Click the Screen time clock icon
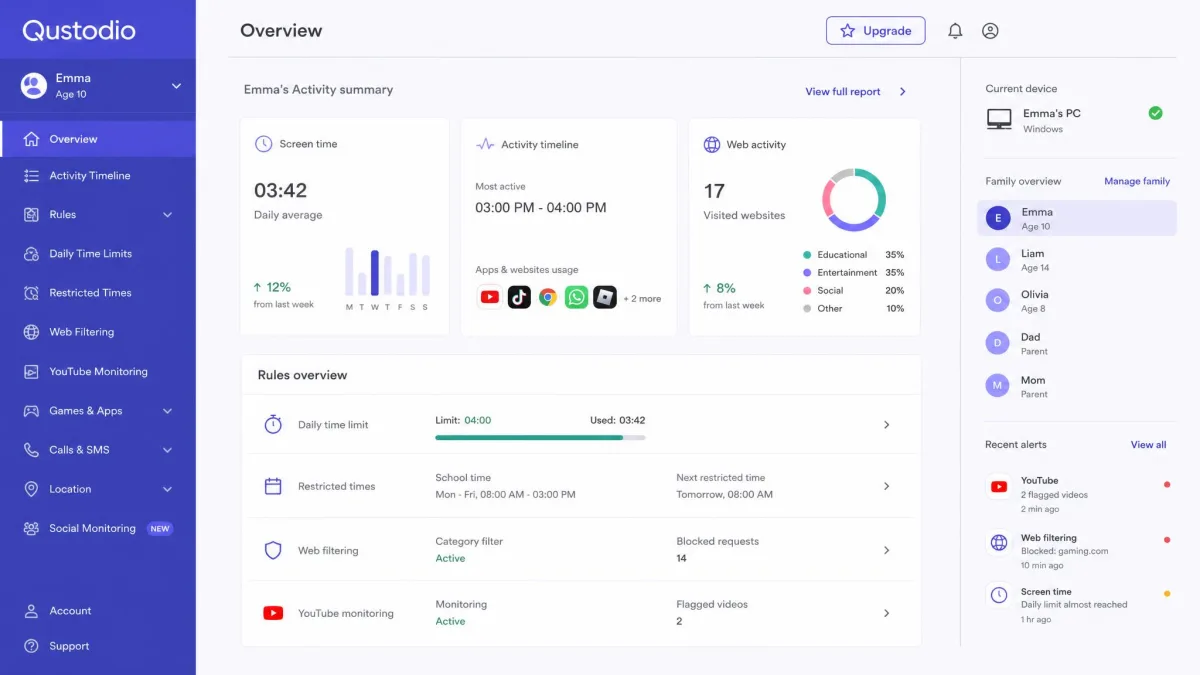The height and width of the screenshot is (675, 1200). tap(263, 144)
